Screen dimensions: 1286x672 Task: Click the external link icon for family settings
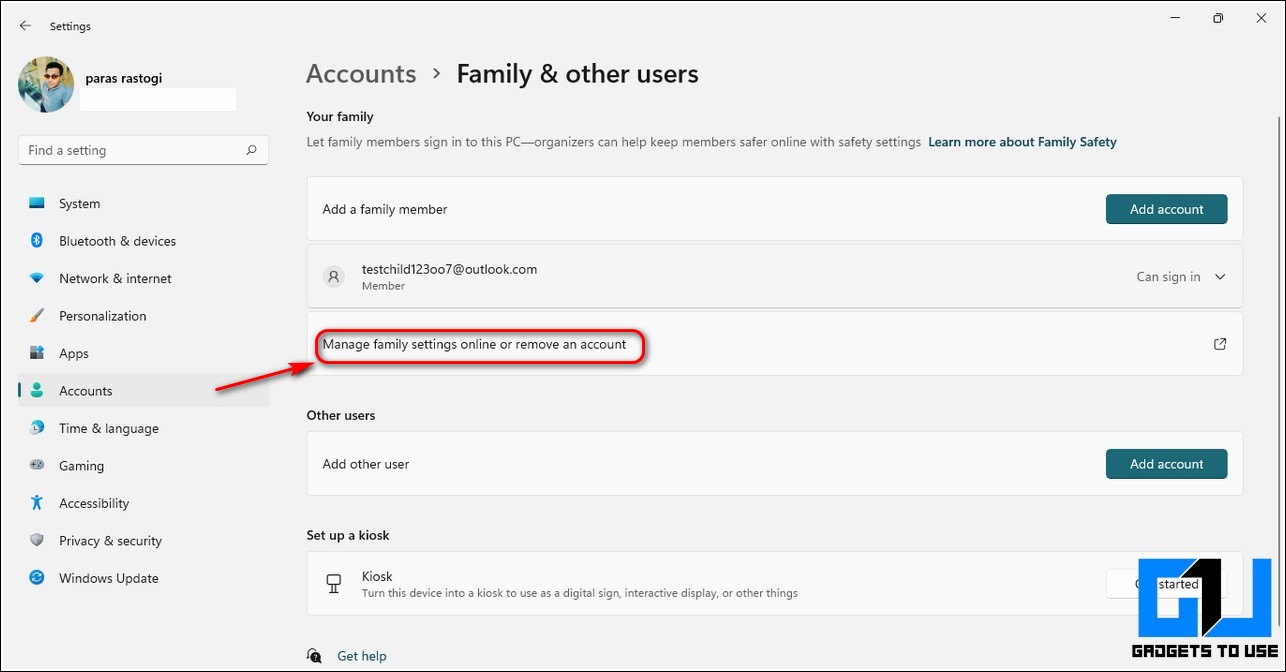click(1219, 344)
